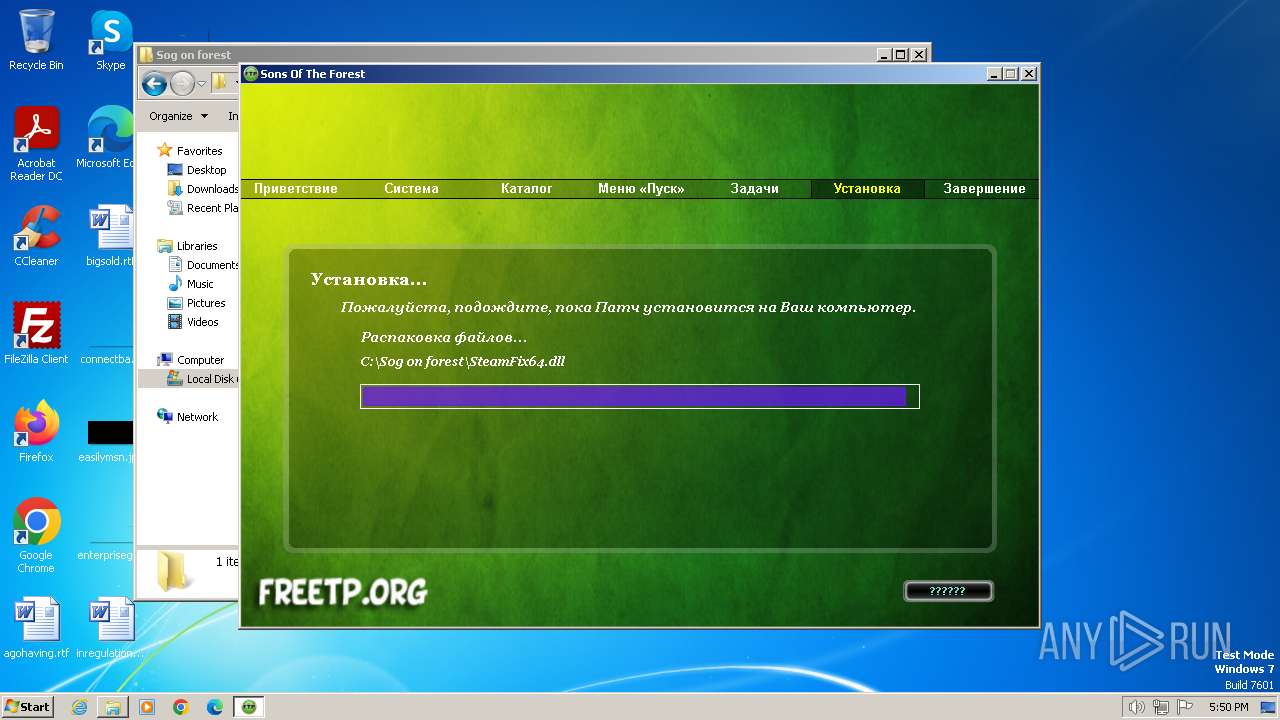This screenshot has height=720, width=1280.
Task: Maximize the Sog on forest Explorer window
Action: coord(901,55)
